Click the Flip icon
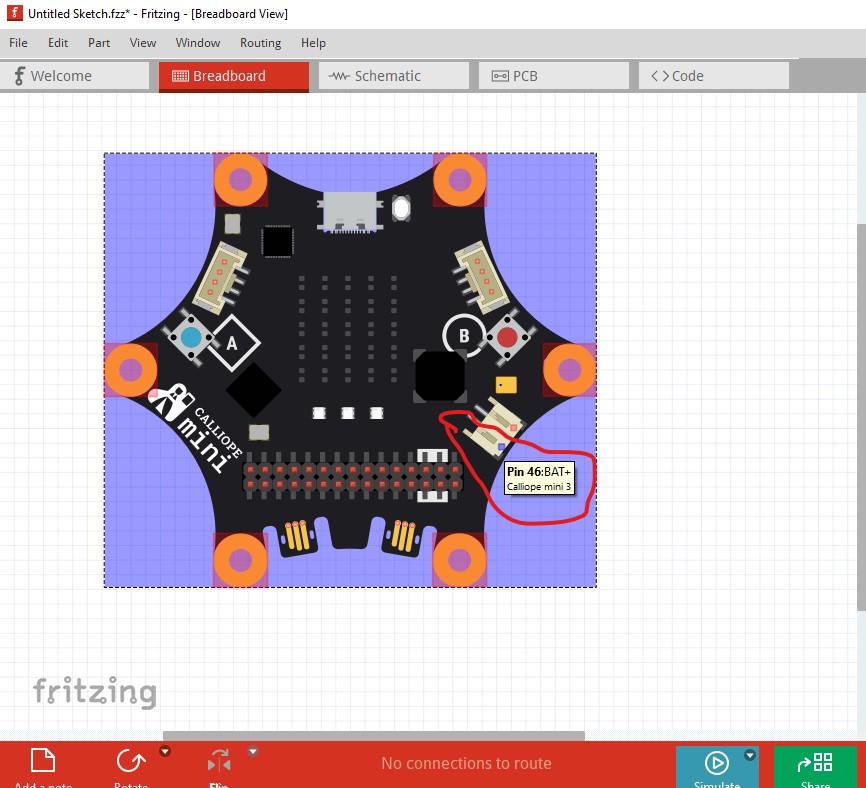 pyautogui.click(x=219, y=761)
